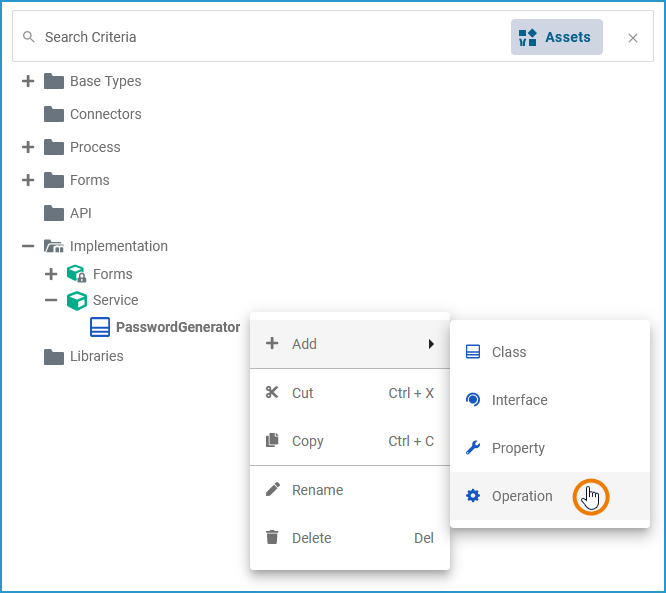Click the open Implementation folder icon
The height and width of the screenshot is (593, 666).
click(x=54, y=246)
